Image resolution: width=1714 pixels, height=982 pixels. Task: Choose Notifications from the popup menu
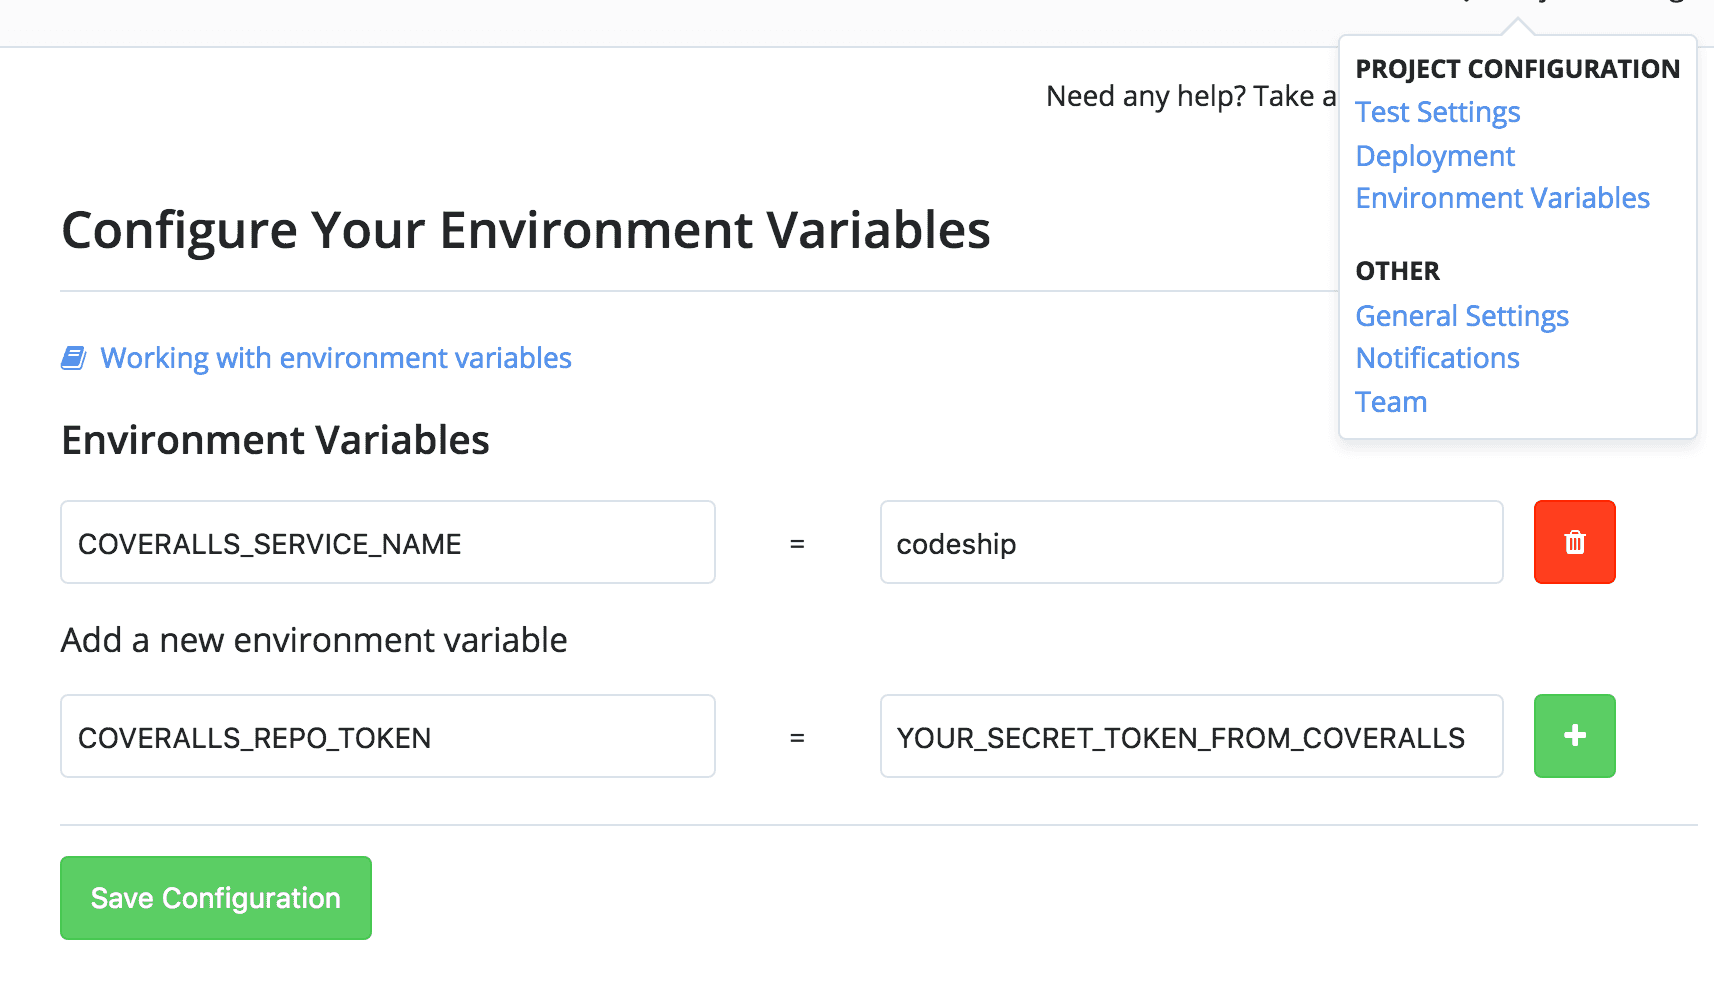pos(1437,358)
